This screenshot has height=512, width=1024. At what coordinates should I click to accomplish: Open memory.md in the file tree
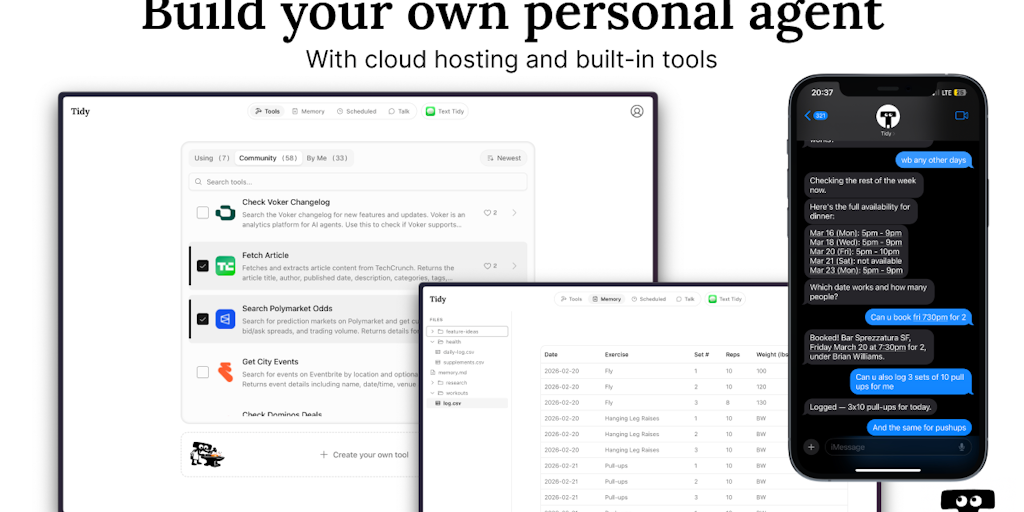pos(453,372)
